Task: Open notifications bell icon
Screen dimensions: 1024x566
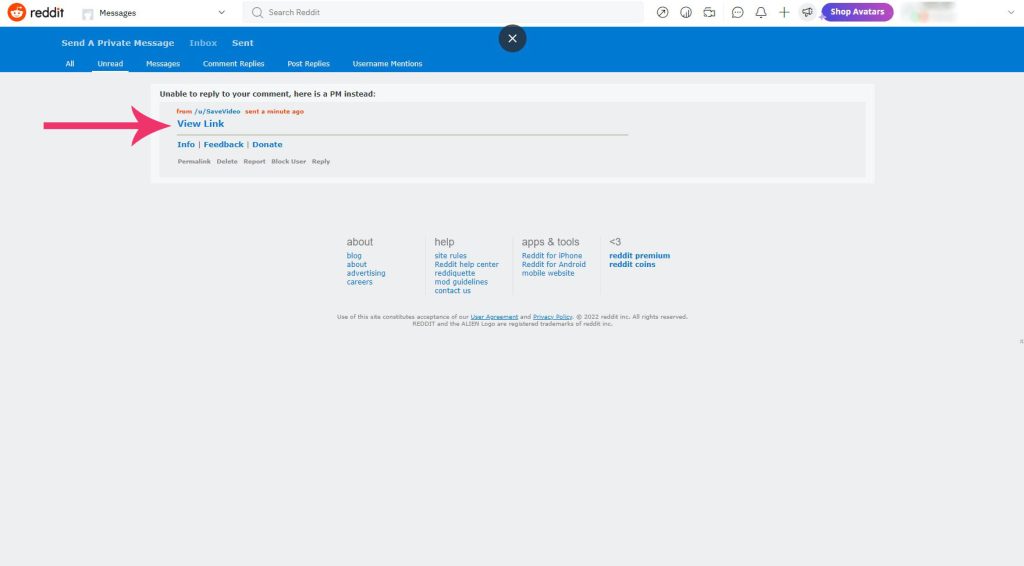Action: tap(761, 13)
